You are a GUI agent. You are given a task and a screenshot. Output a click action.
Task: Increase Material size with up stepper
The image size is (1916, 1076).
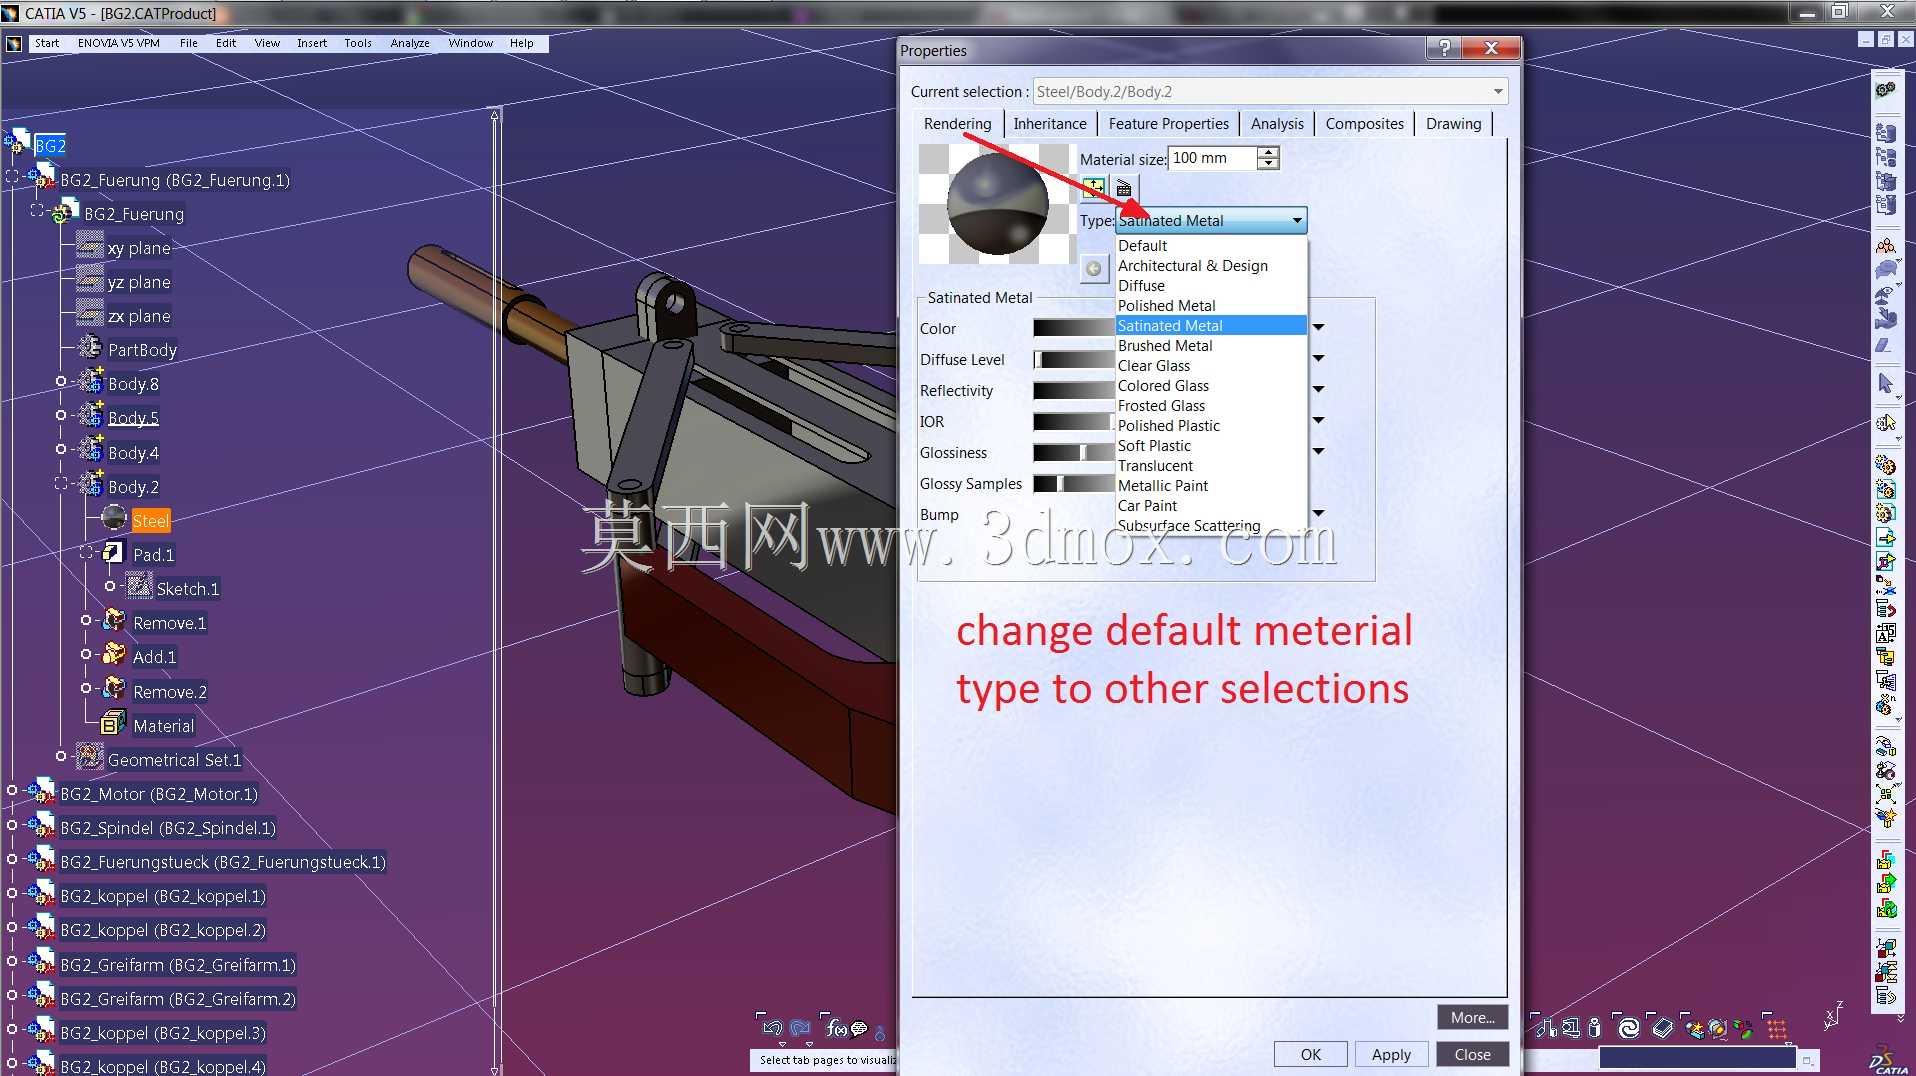(1268, 152)
